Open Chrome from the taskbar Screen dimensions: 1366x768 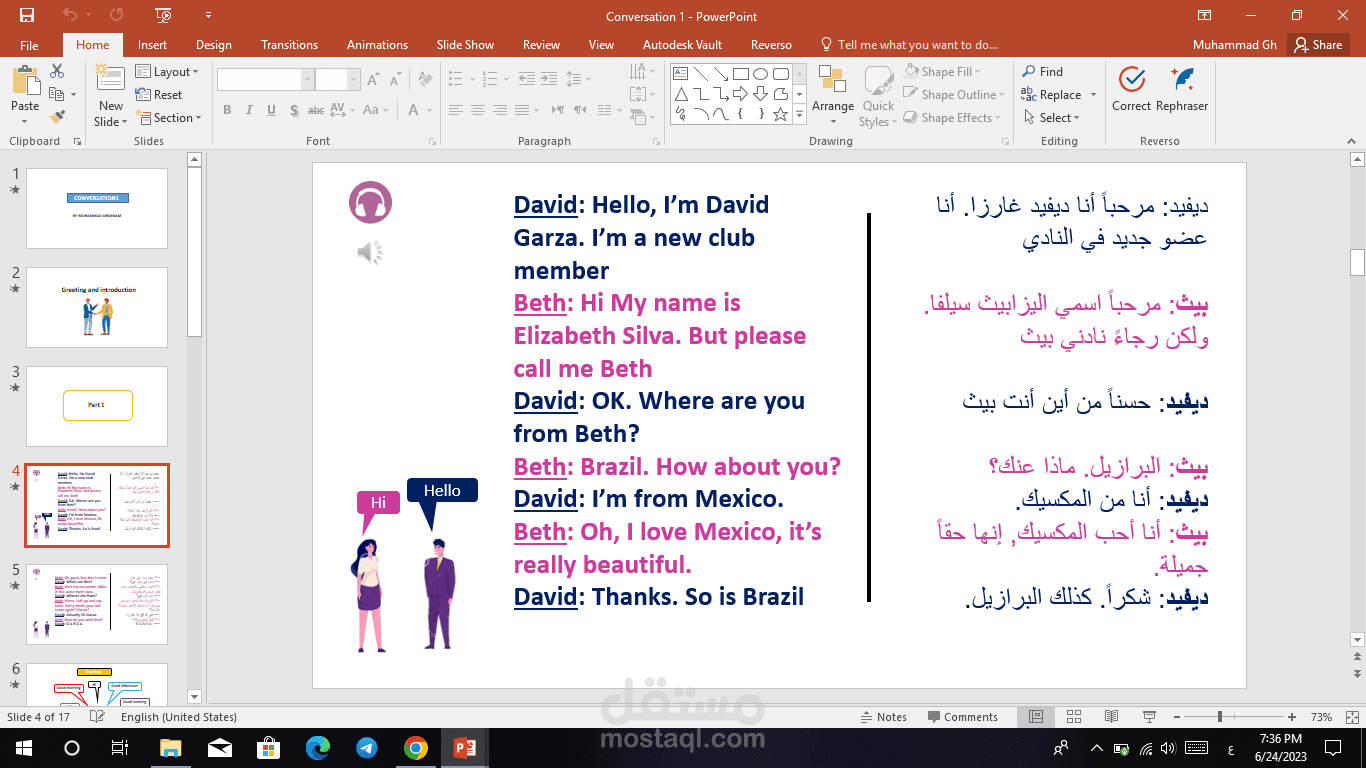(x=415, y=748)
